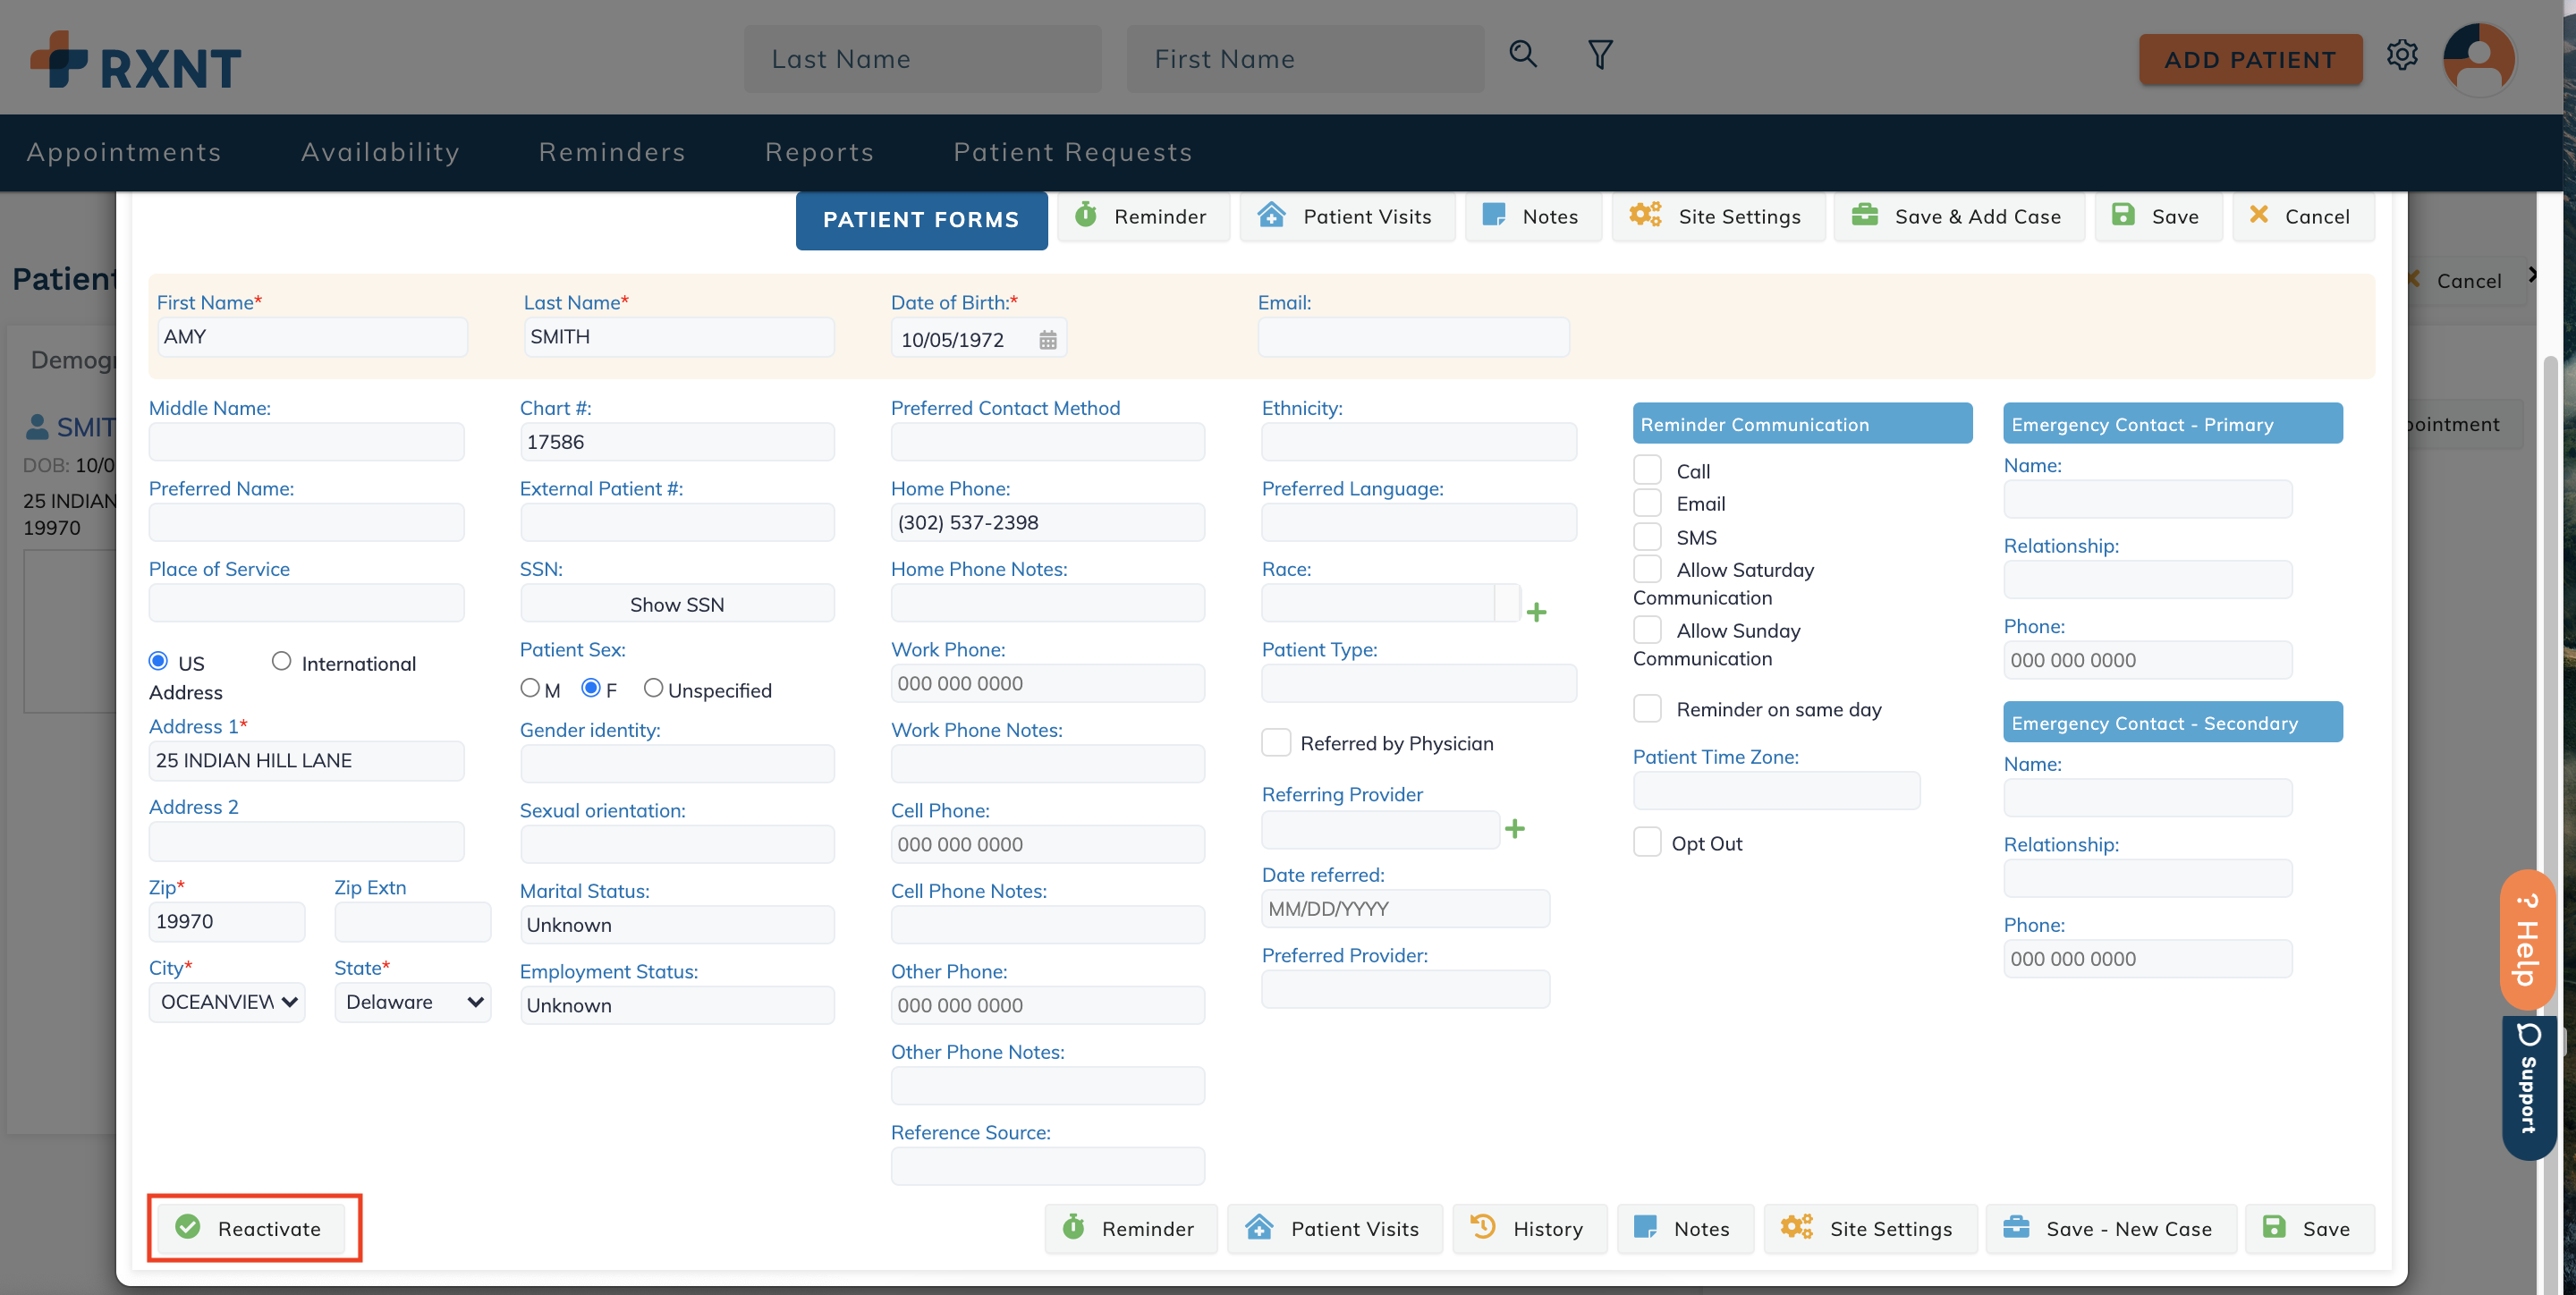Open the Preferred Contact Method field
2576x1295 pixels.
pyautogui.click(x=1048, y=442)
